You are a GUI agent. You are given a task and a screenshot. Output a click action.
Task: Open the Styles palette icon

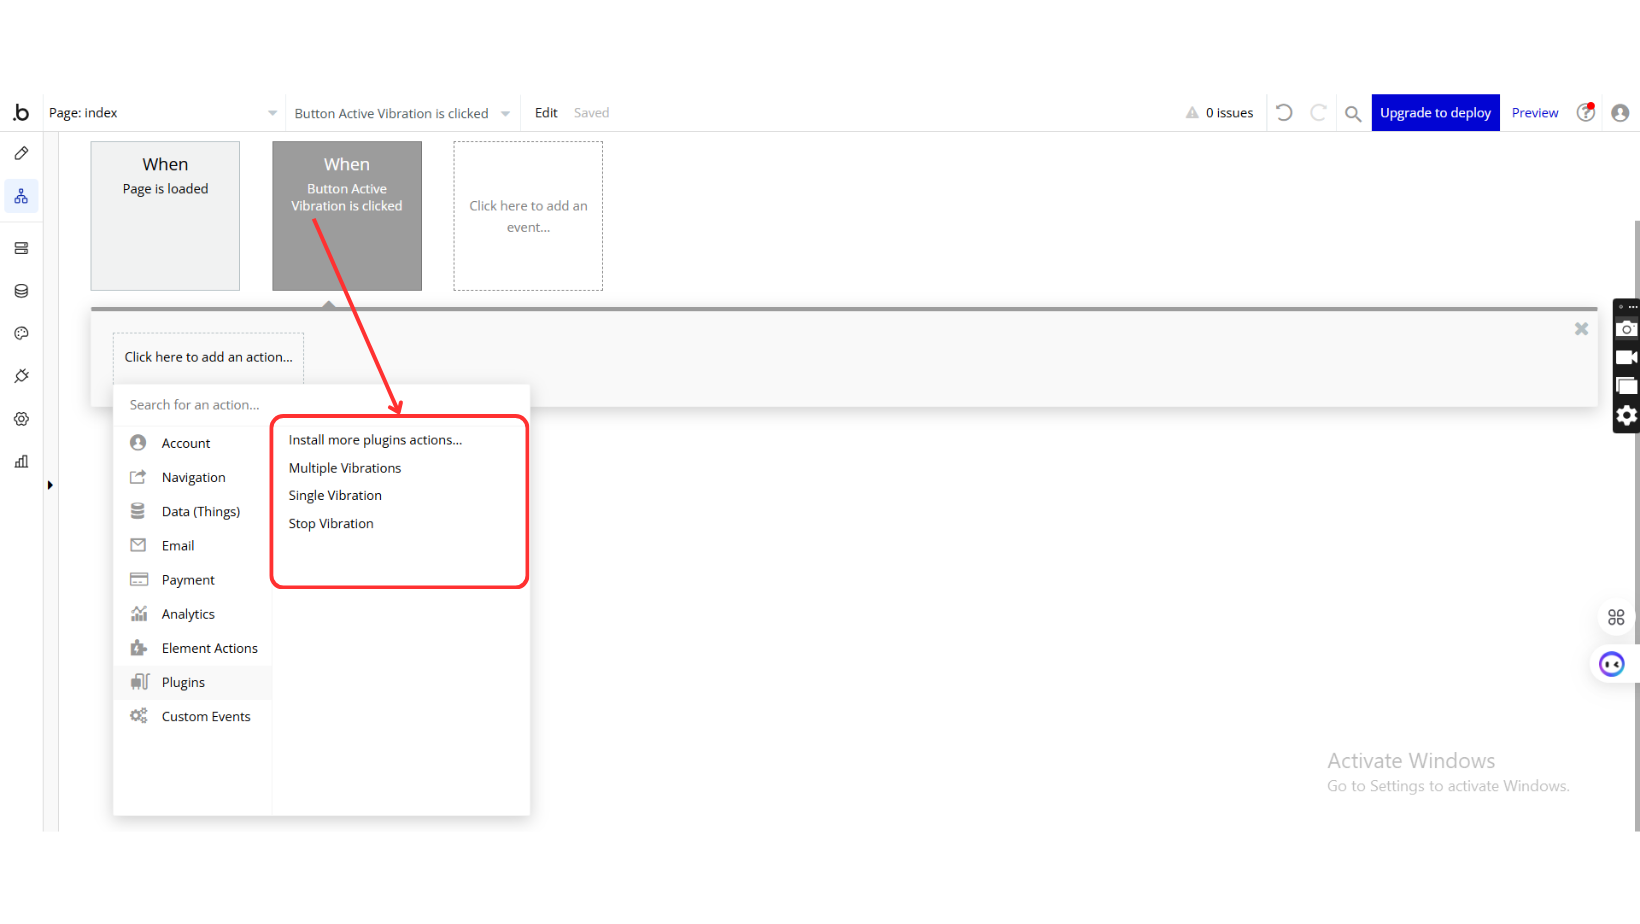[x=21, y=333]
